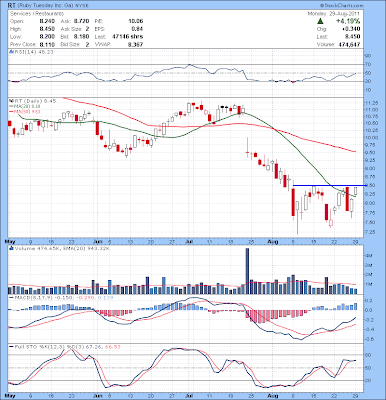This screenshot has width=386, height=400.
Task: Click the 11.25 price axis label
Action: pyautogui.click(x=373, y=103)
